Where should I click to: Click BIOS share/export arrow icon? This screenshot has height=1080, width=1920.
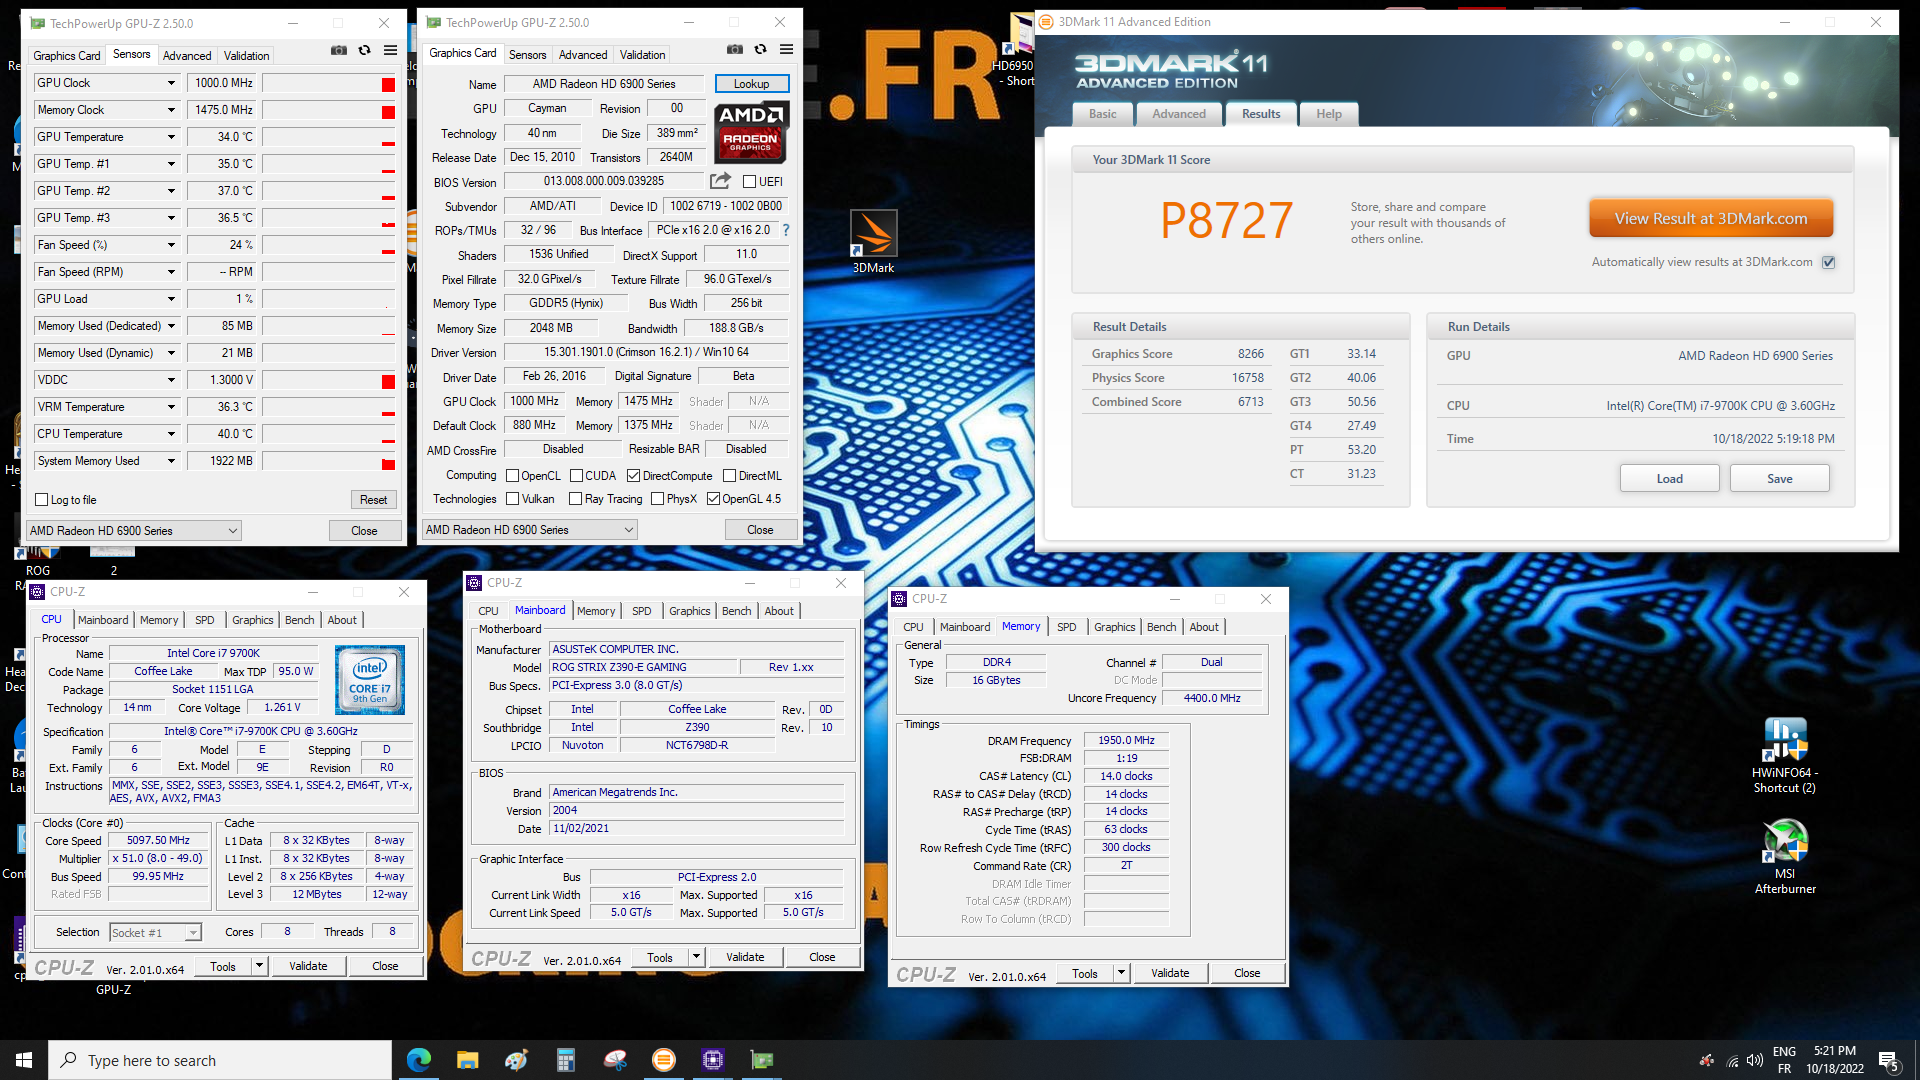point(720,181)
